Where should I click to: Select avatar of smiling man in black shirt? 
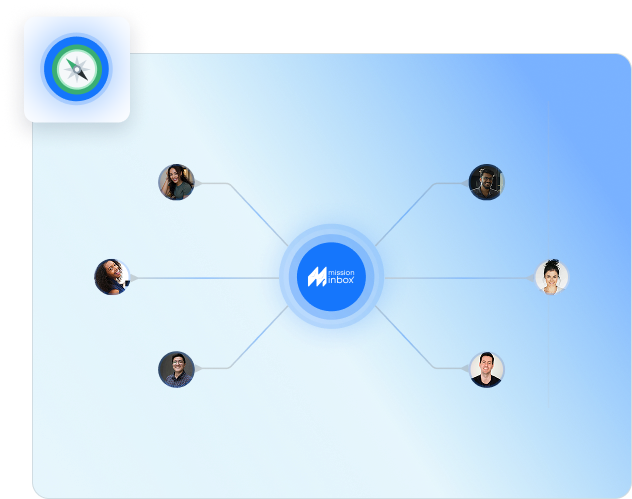[x=486, y=370]
